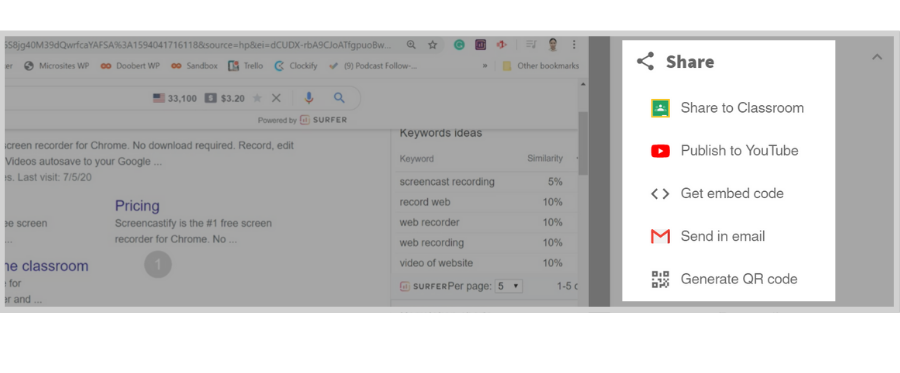Collapse the Share panel with the chevron
This screenshot has height=373, width=900.
876,57
